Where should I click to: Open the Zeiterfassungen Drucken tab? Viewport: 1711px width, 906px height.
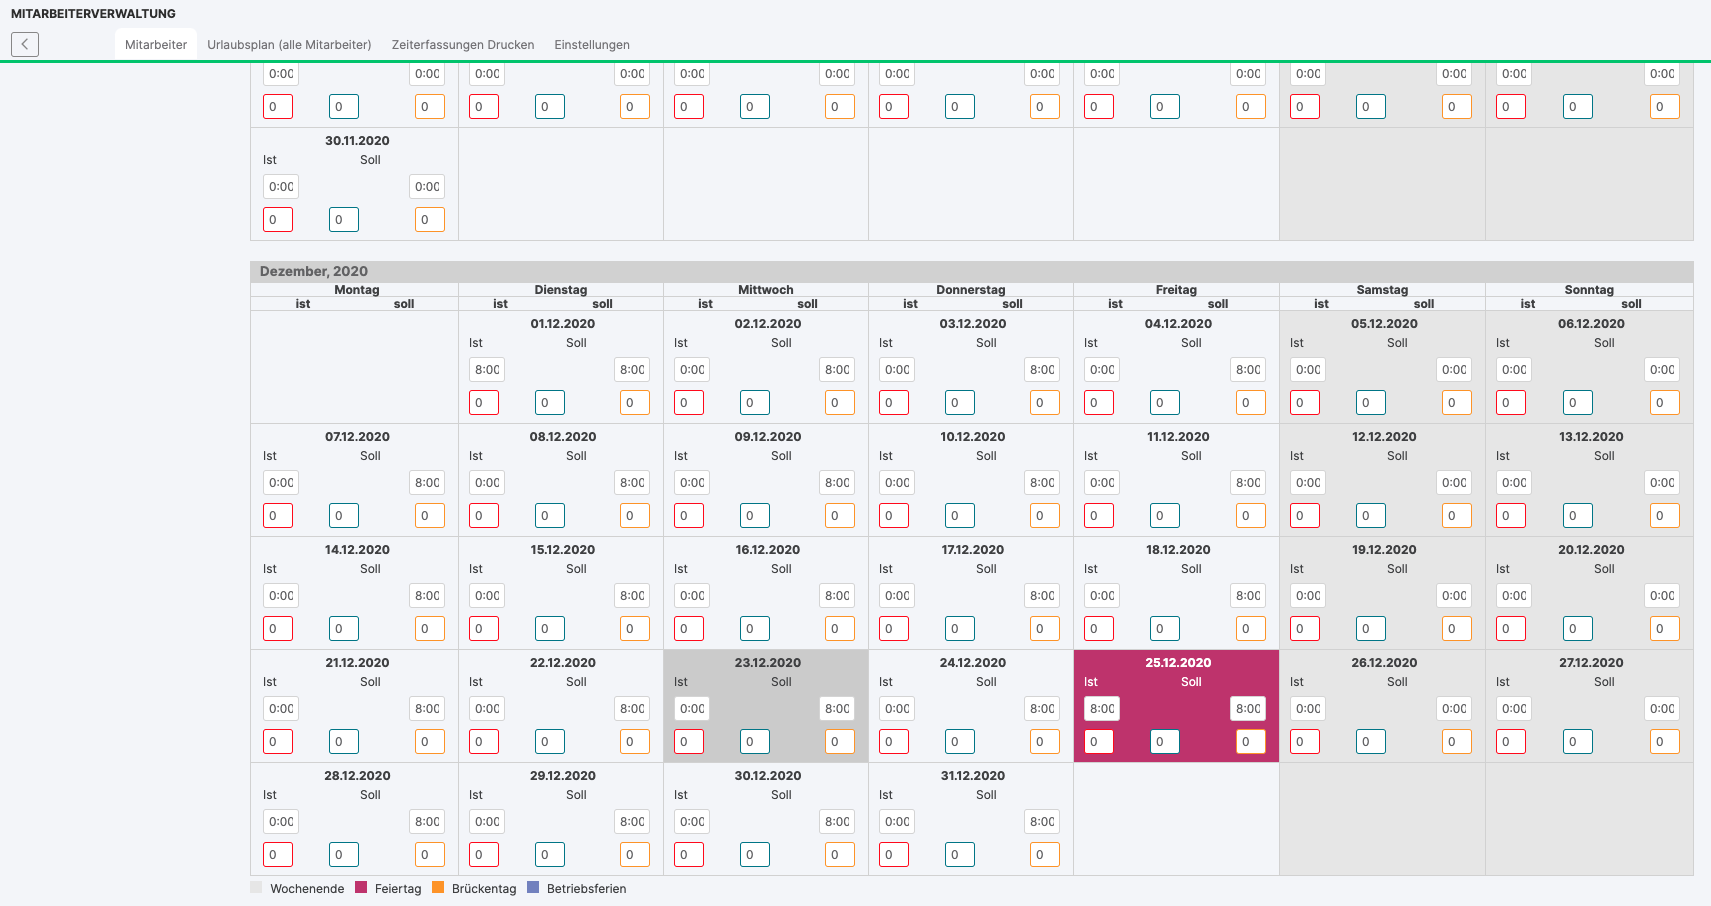(x=463, y=45)
